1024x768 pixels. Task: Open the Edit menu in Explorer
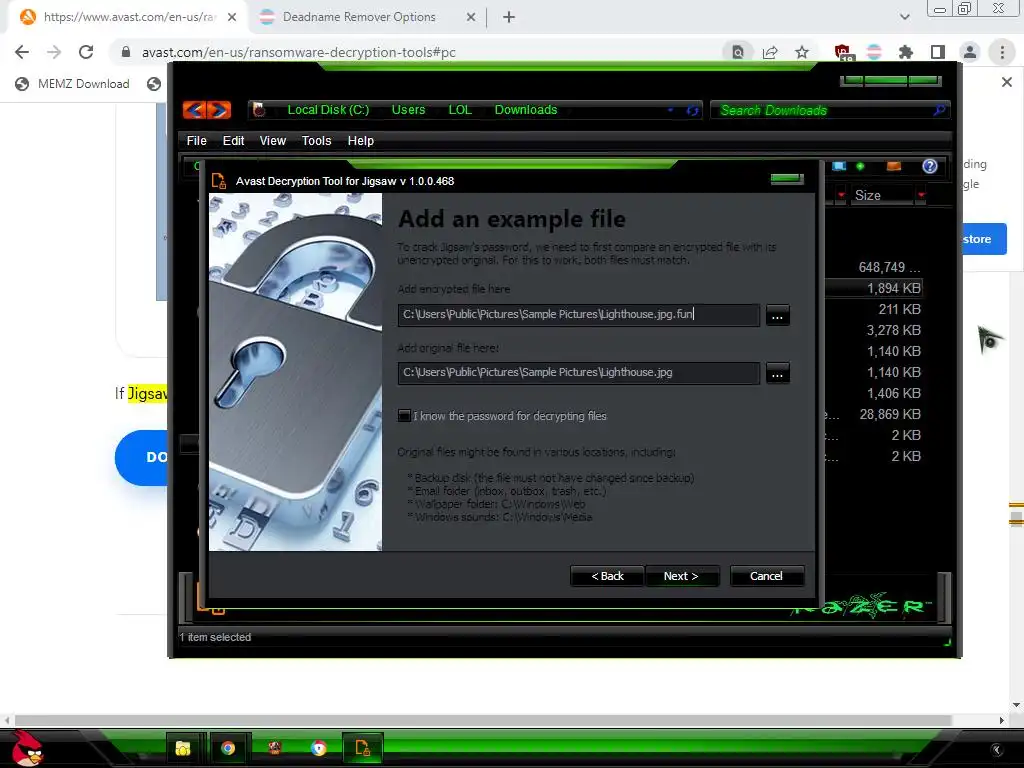click(x=233, y=140)
